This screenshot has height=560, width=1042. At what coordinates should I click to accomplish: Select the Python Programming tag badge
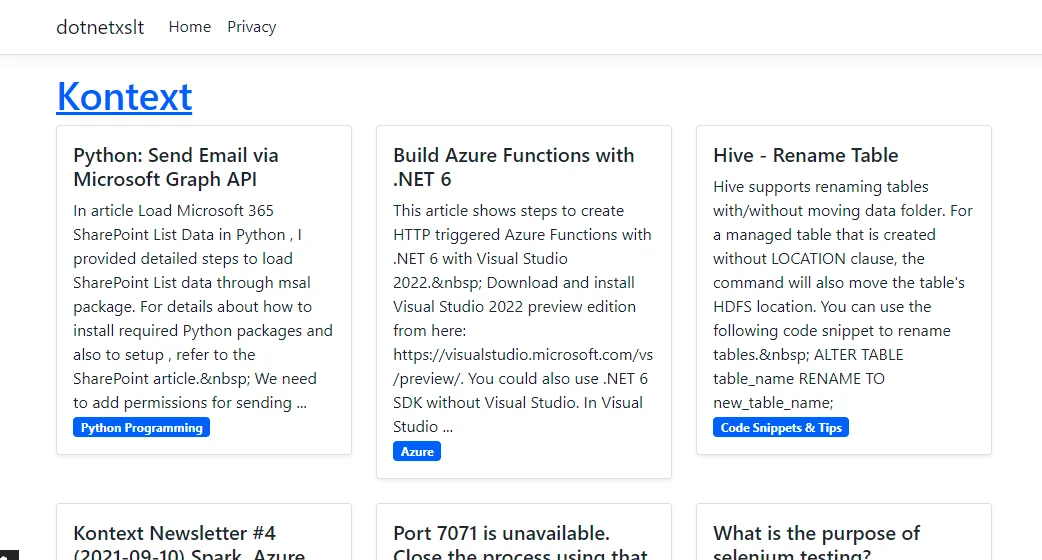pyautogui.click(x=141, y=428)
